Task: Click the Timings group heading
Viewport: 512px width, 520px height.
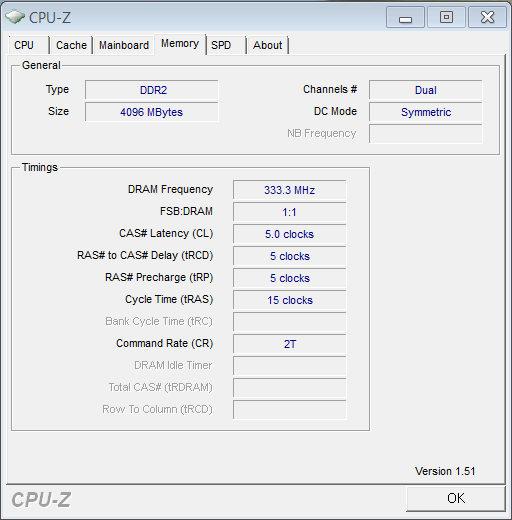Action: [40, 167]
